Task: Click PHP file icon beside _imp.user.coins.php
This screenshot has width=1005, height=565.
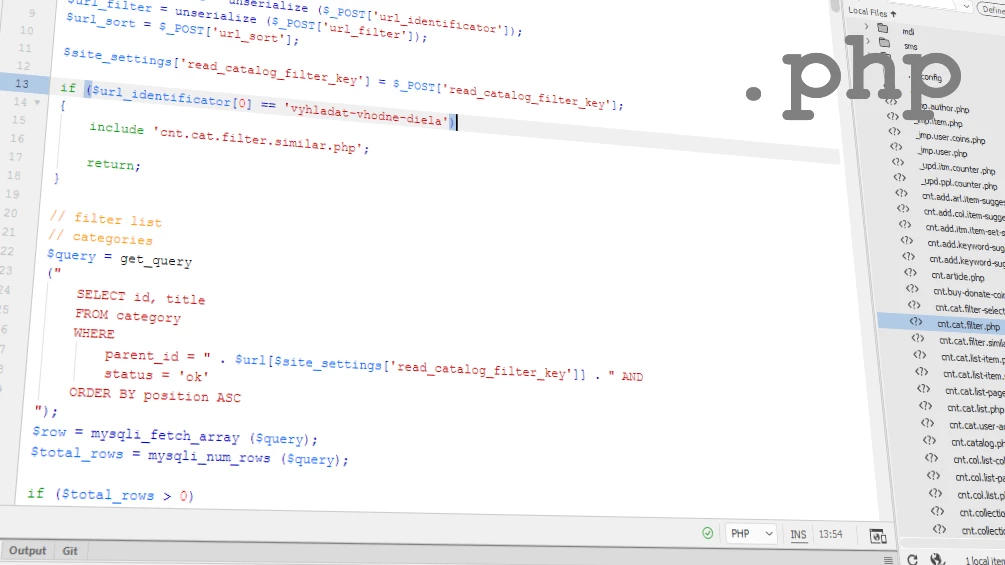Action: click(894, 131)
